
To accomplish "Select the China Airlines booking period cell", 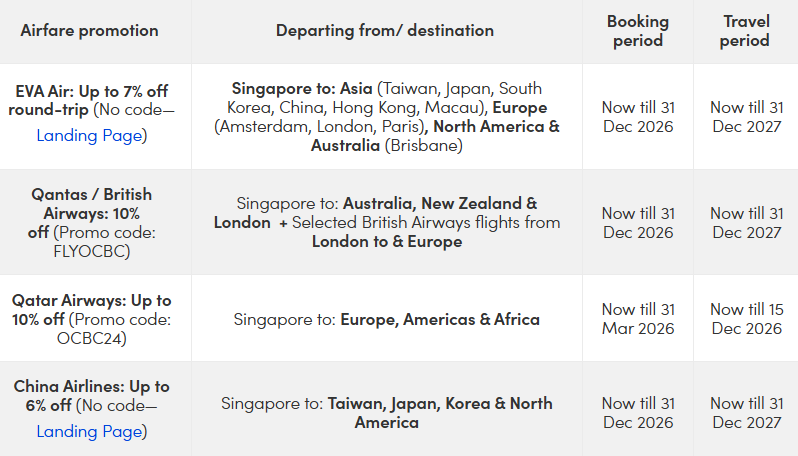I will (638, 413).
